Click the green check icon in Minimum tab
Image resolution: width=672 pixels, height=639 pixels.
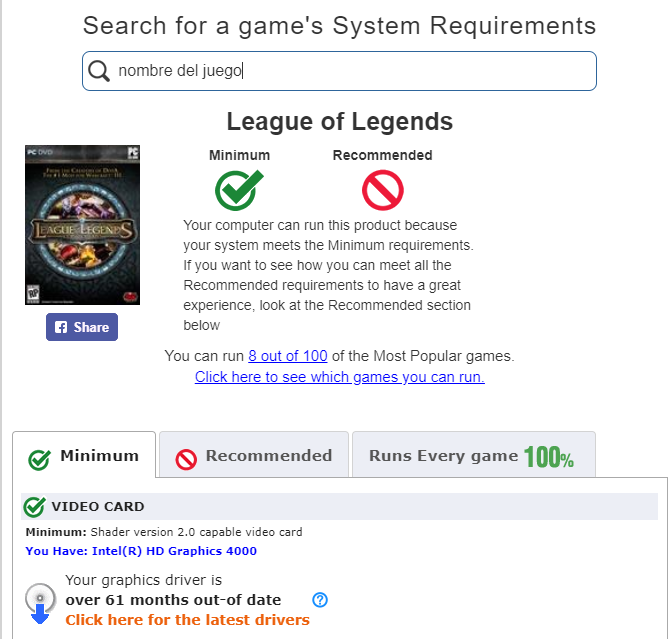click(x=39, y=460)
